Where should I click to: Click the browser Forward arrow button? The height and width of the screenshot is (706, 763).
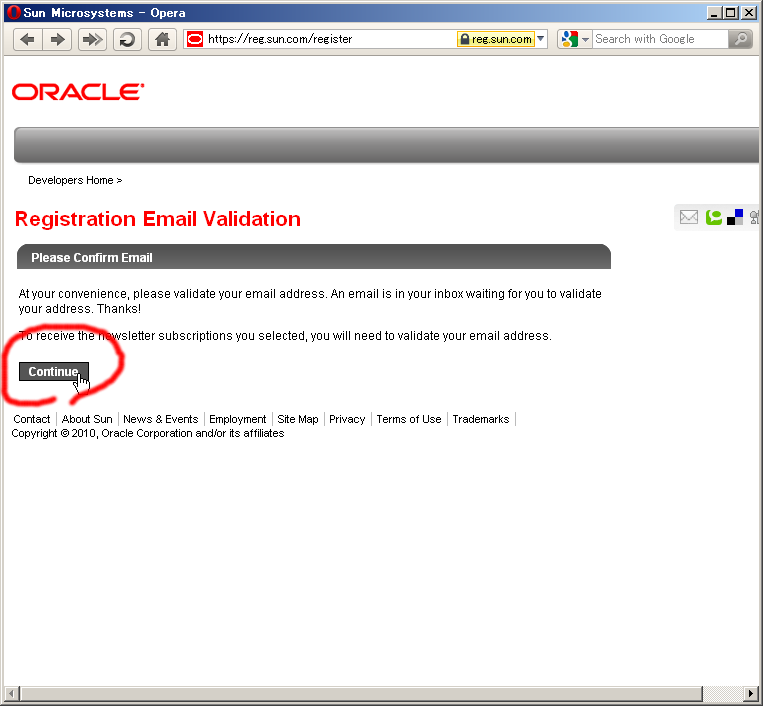(57, 39)
